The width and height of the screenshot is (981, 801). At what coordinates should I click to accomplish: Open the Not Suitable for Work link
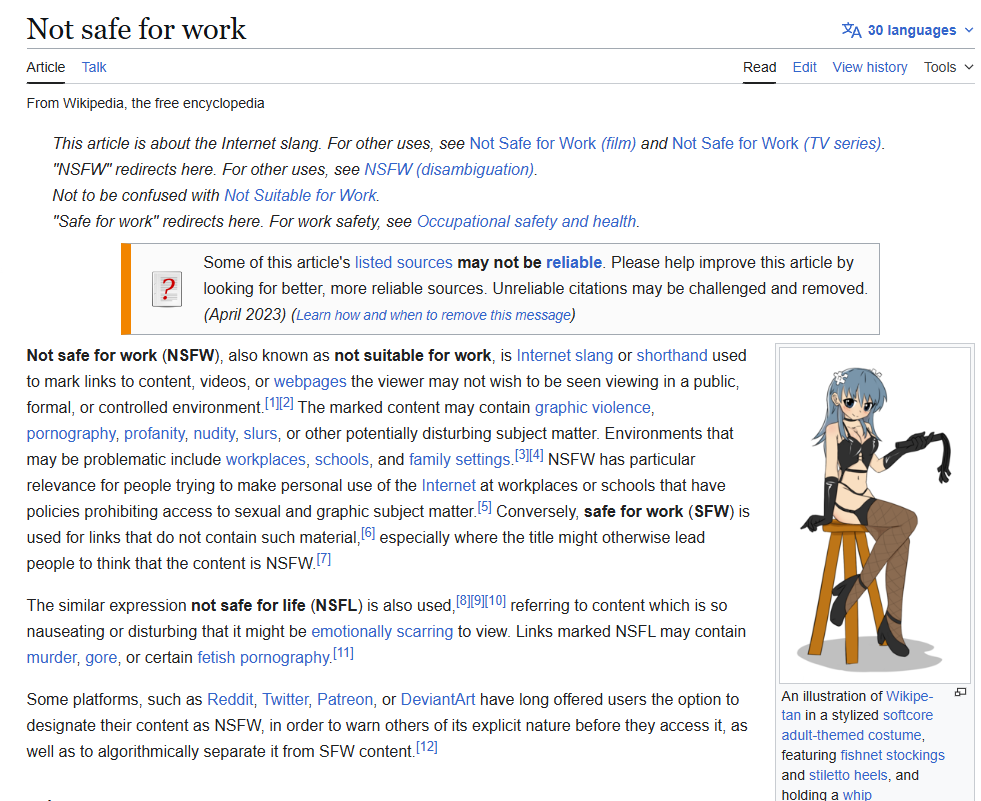tap(300, 195)
